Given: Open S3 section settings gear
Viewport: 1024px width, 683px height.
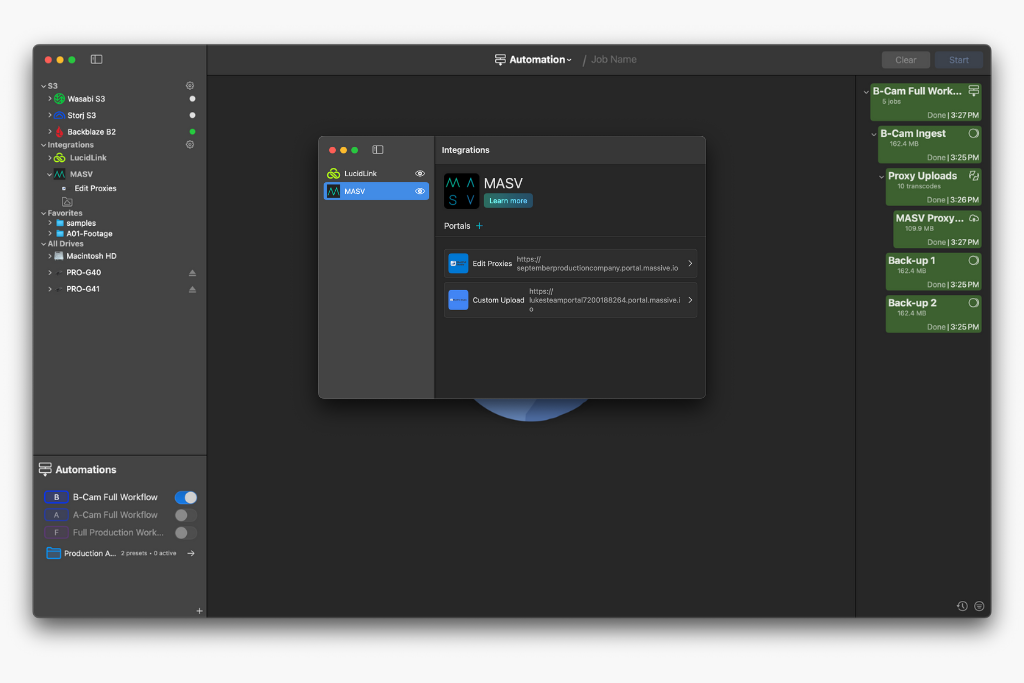Looking at the screenshot, I should click(190, 86).
